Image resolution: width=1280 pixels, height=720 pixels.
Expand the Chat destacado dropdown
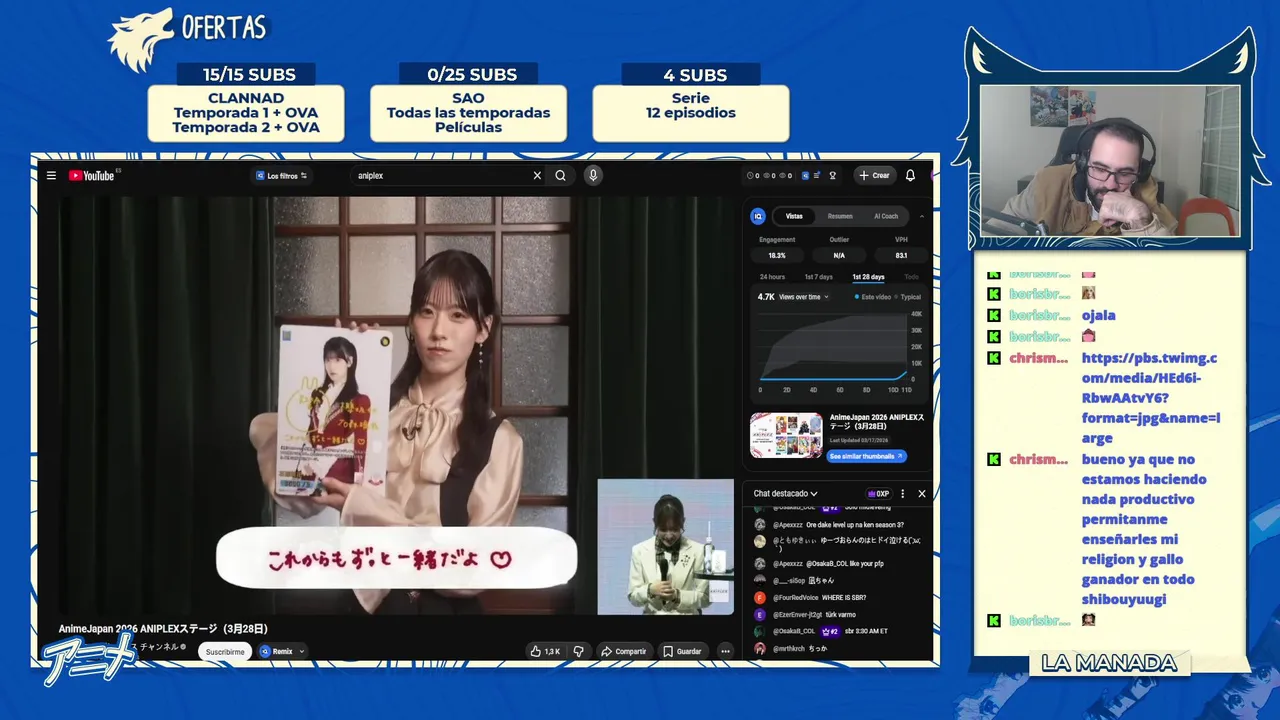point(786,493)
